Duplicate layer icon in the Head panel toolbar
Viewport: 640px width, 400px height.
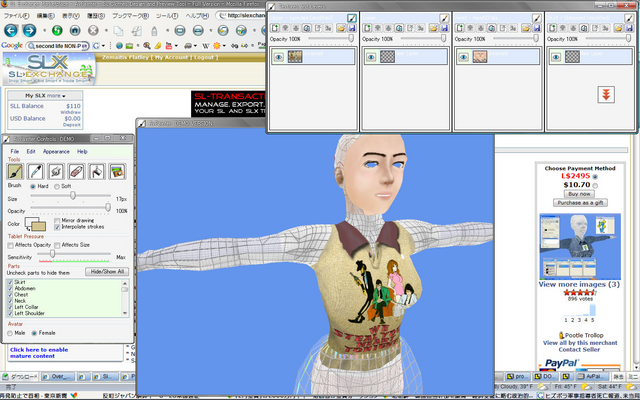tap(492, 28)
